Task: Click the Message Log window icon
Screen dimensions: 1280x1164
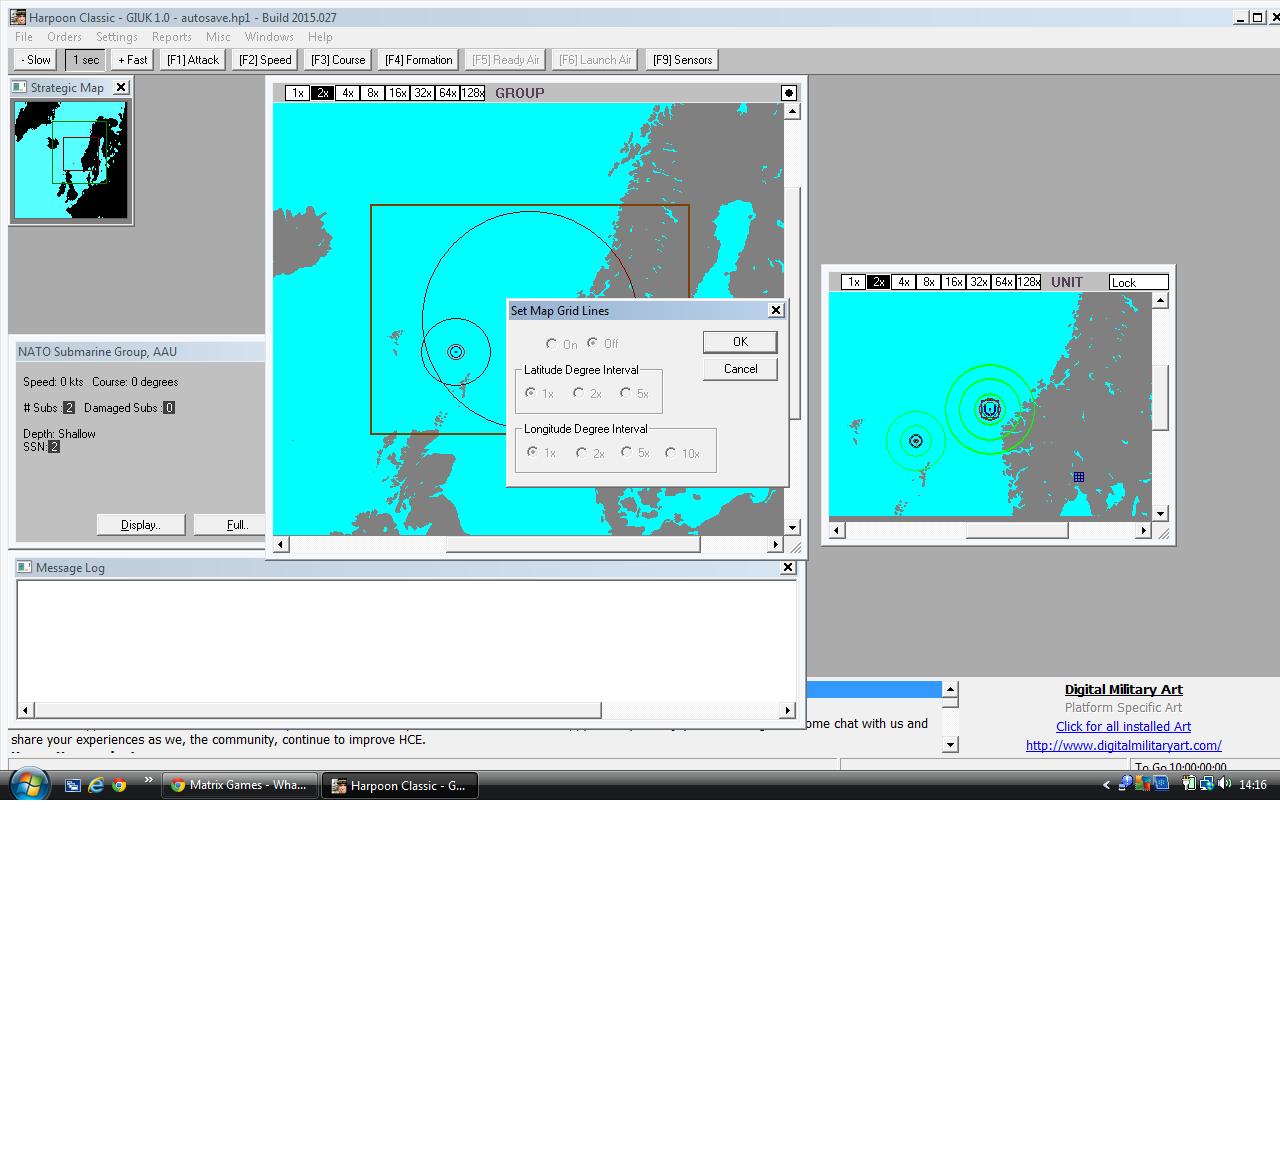Action: 25,567
